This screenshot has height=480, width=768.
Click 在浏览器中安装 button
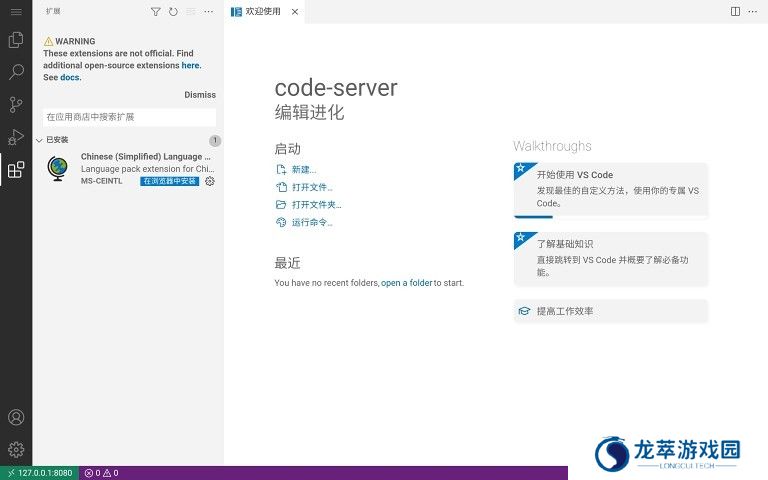pos(169,181)
